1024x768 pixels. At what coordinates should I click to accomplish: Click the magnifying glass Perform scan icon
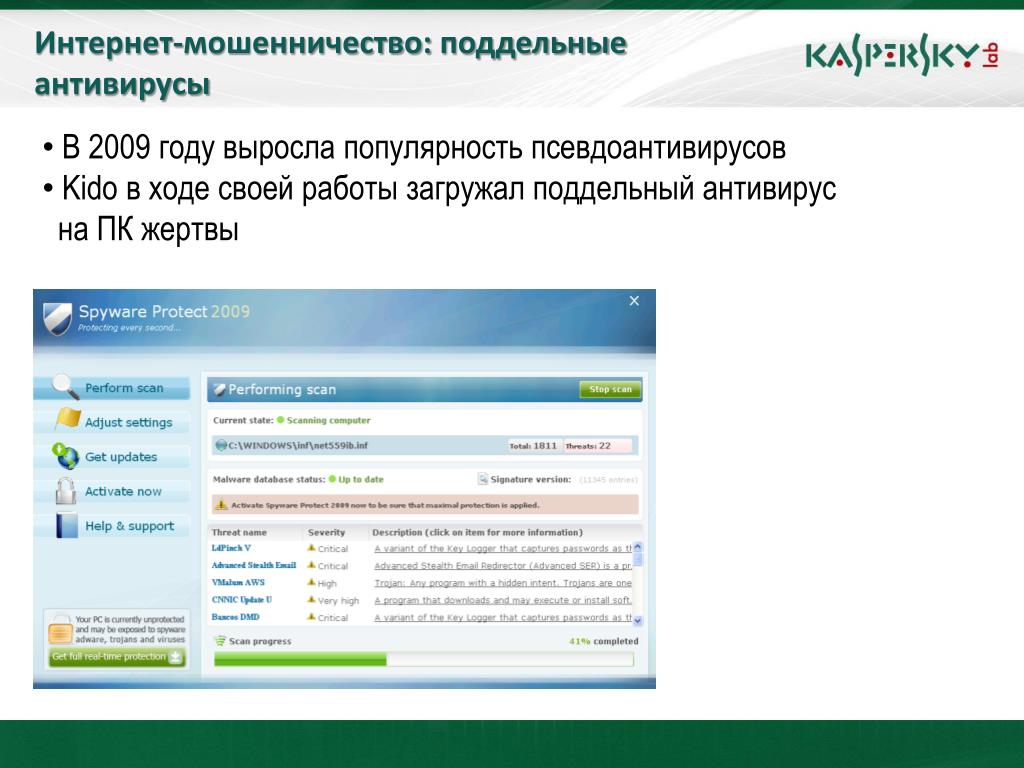click(65, 387)
